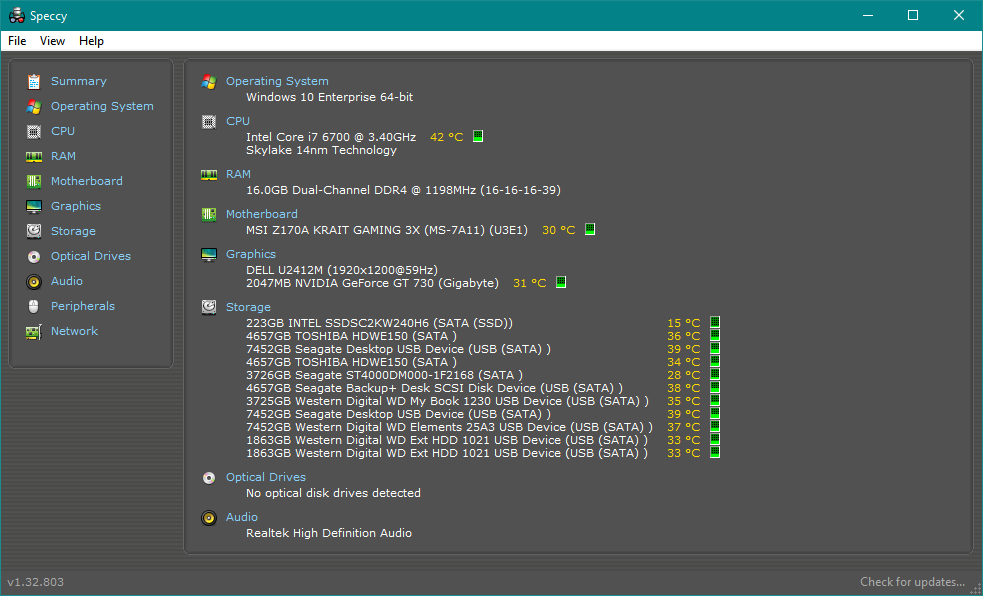Viewport: 983px width, 596px height.
Task: Click '4657GB Seagate Backup+ Desk SCSI' row
Action: click(434, 388)
